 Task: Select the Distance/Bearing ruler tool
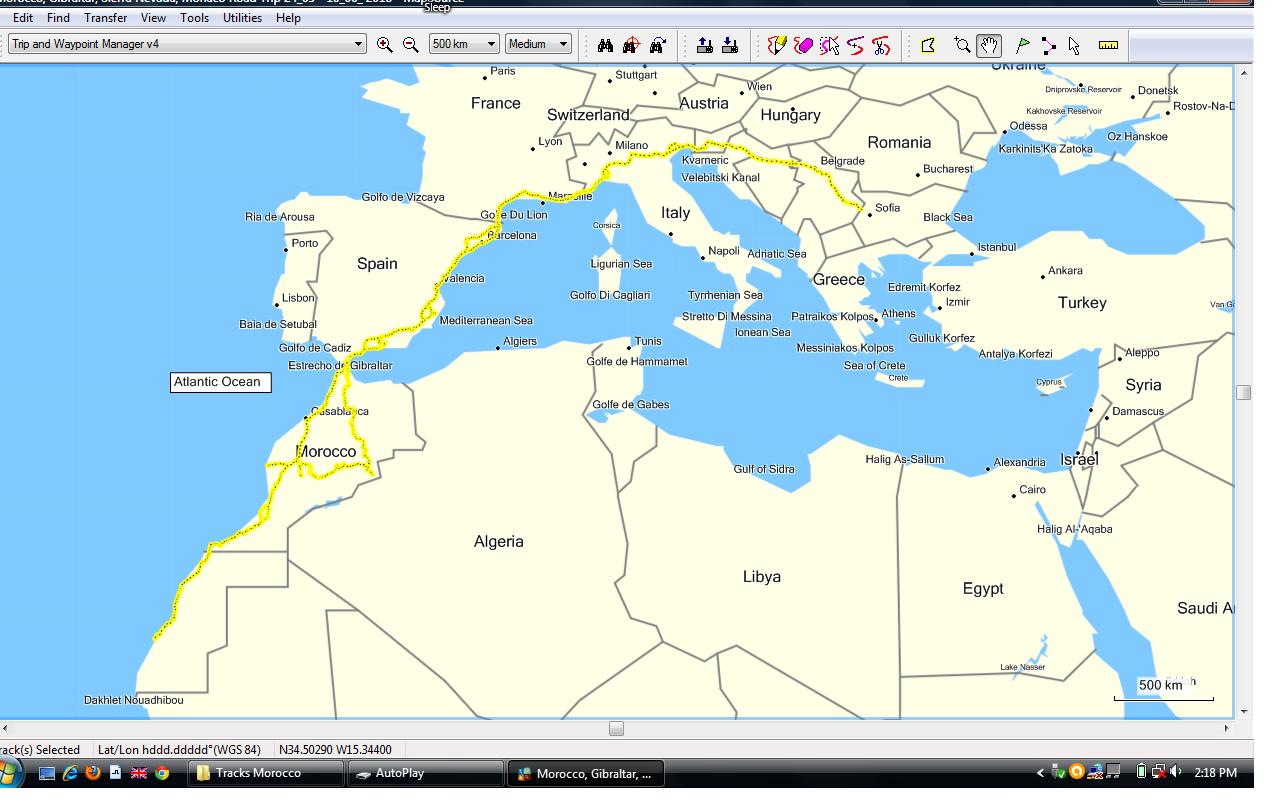point(1108,45)
